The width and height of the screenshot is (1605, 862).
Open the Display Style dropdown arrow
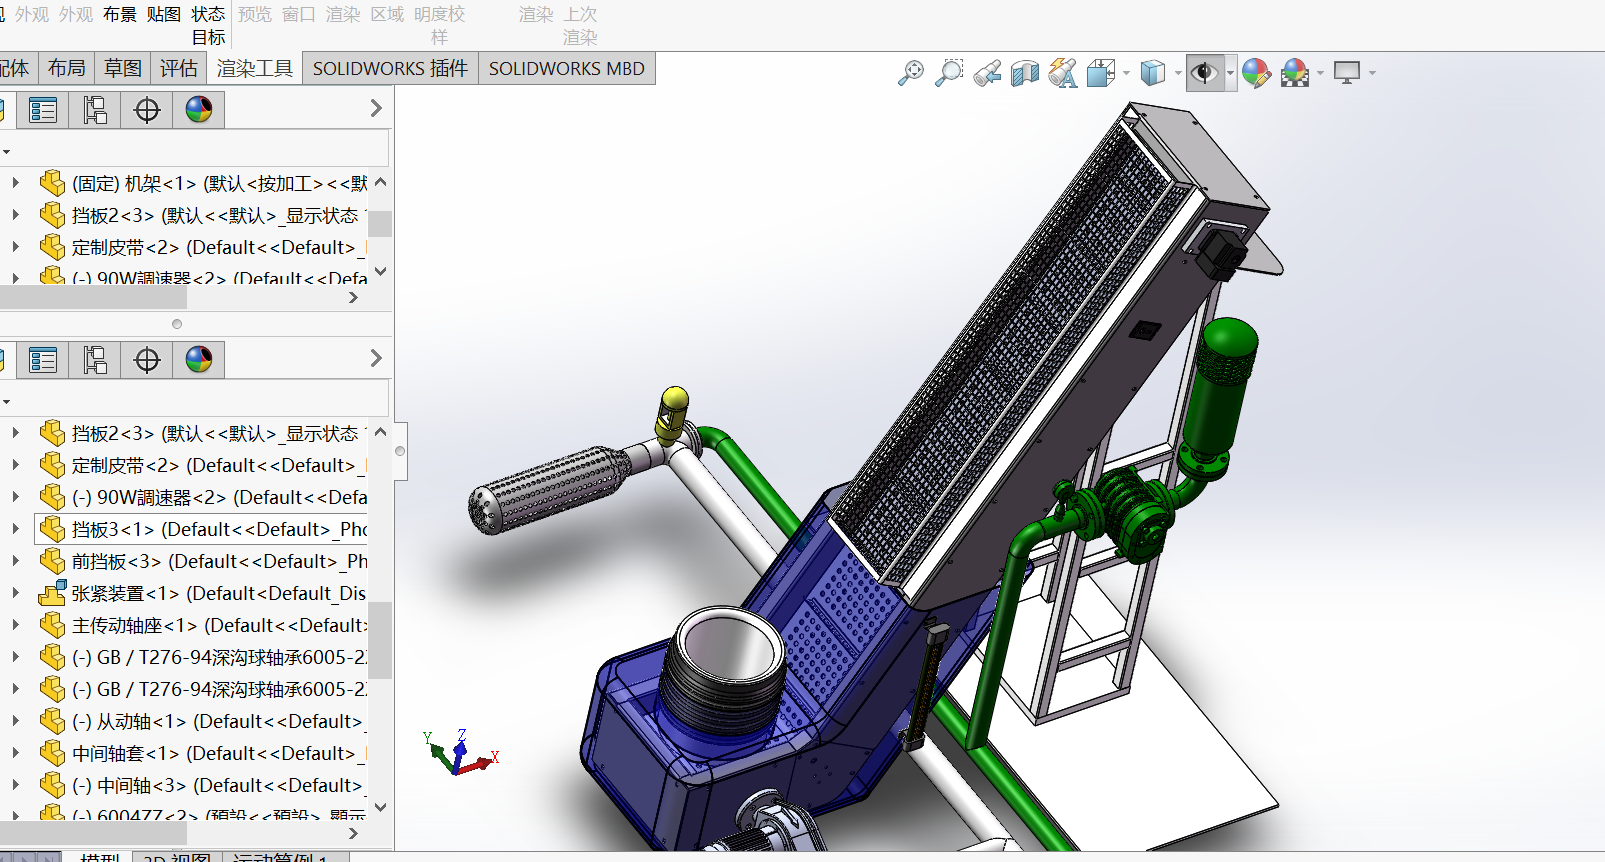tap(1178, 73)
